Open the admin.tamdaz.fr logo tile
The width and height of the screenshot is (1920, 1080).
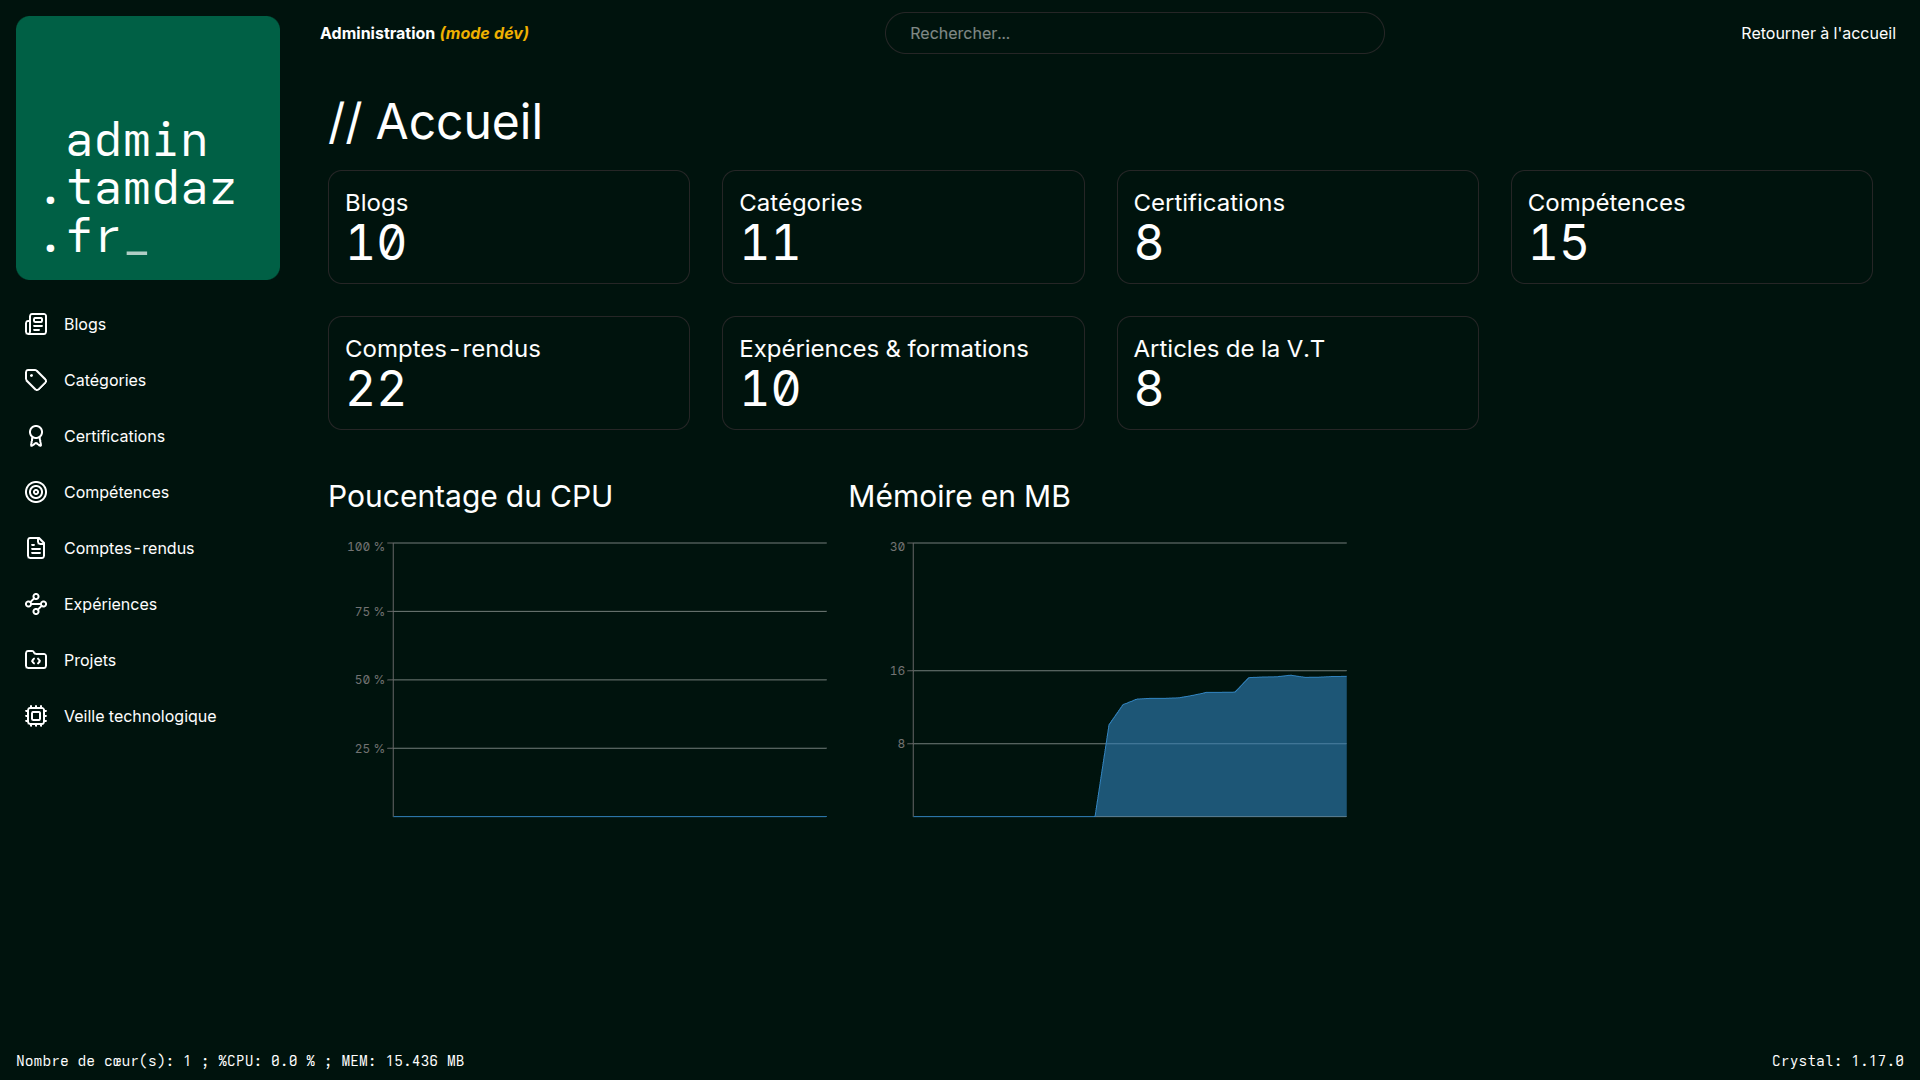coord(148,148)
